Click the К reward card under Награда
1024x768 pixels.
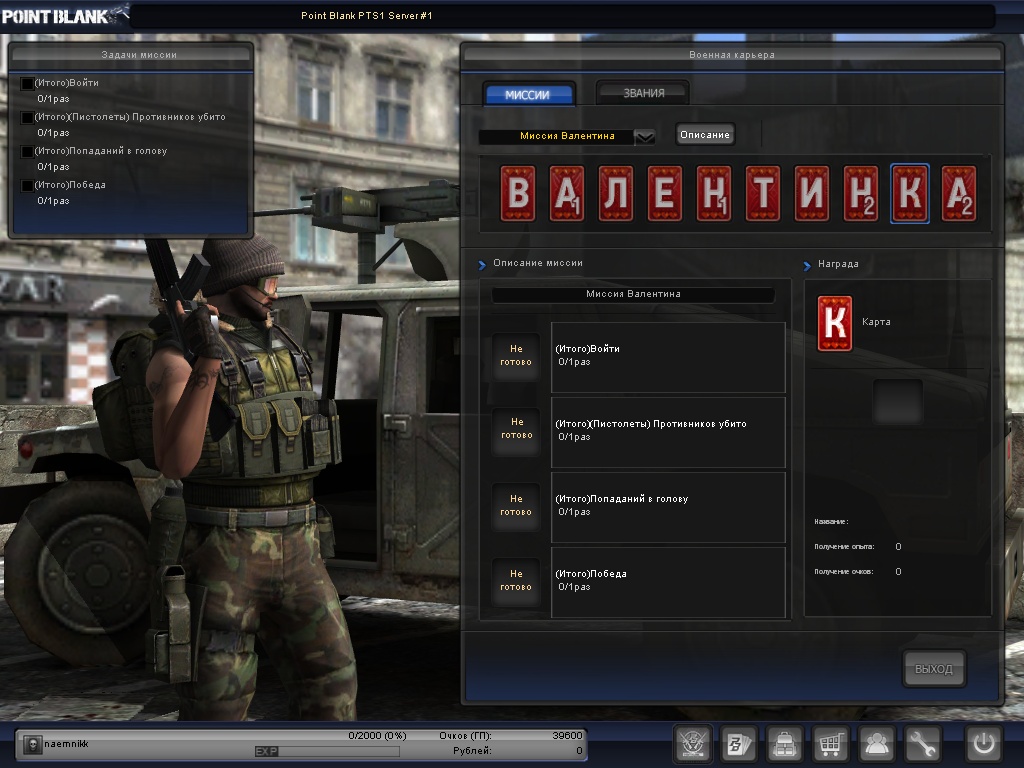pos(835,323)
